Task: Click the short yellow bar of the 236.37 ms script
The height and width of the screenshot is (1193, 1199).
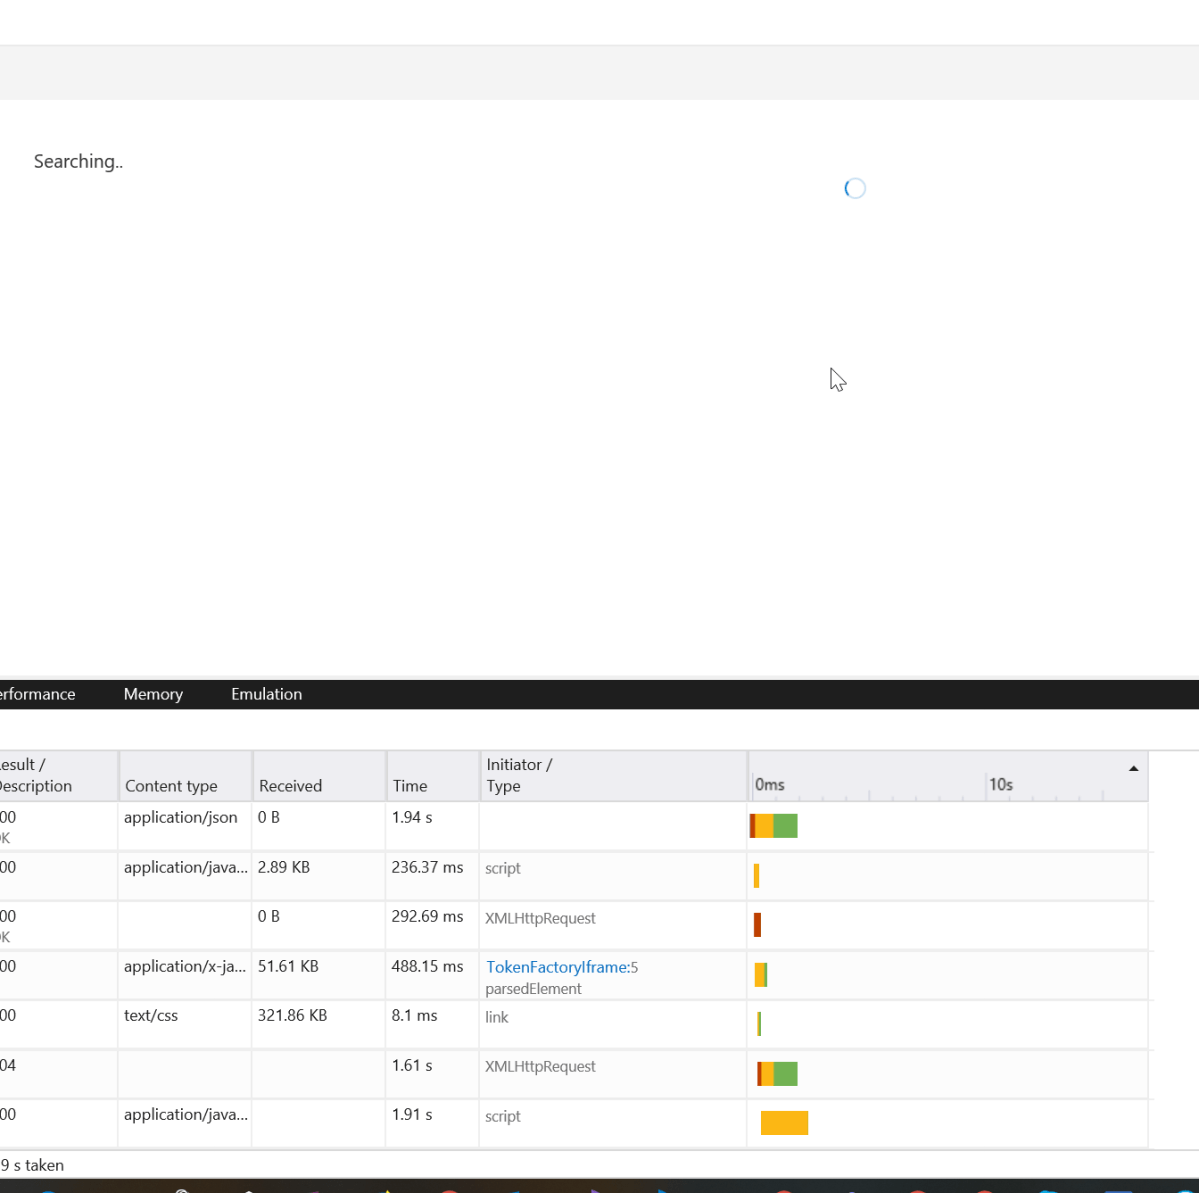Action: [757, 875]
